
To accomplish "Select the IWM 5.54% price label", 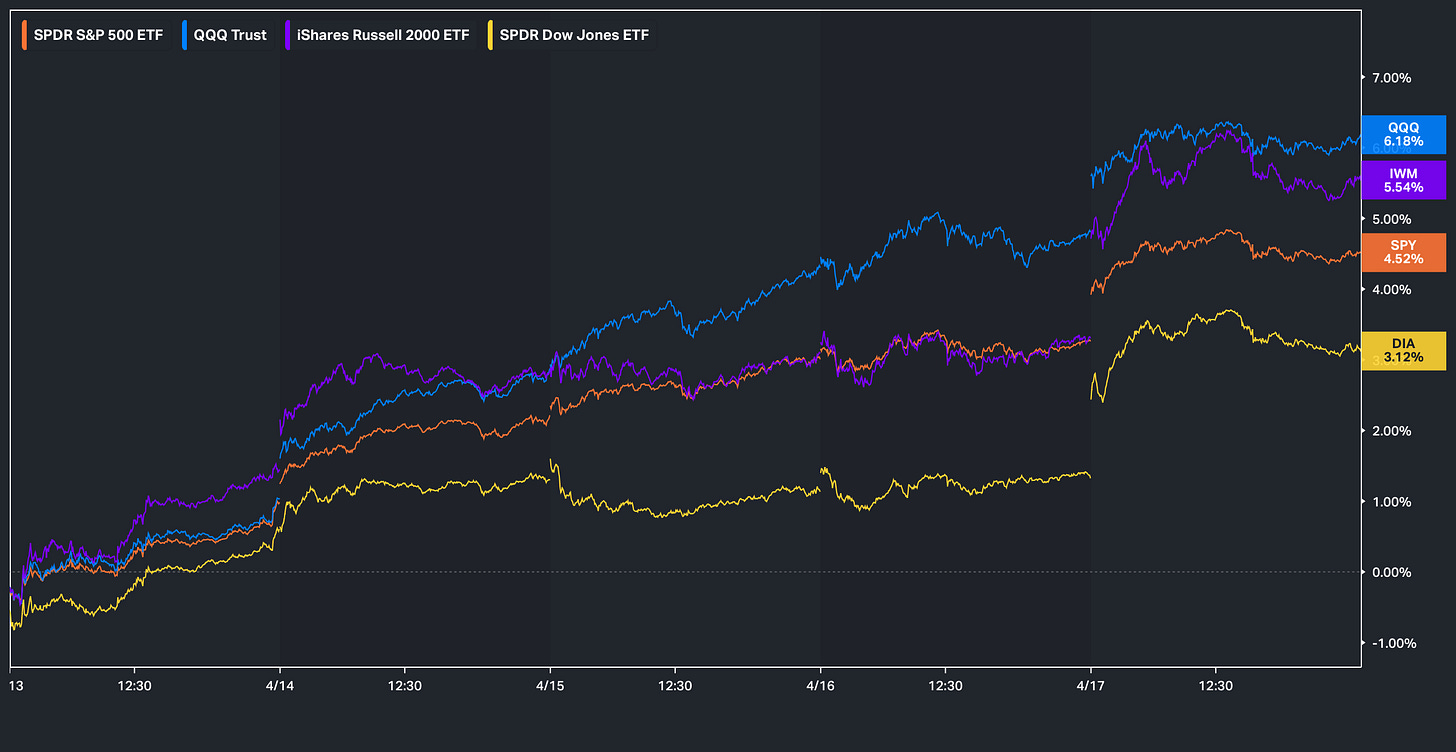I will [1403, 180].
